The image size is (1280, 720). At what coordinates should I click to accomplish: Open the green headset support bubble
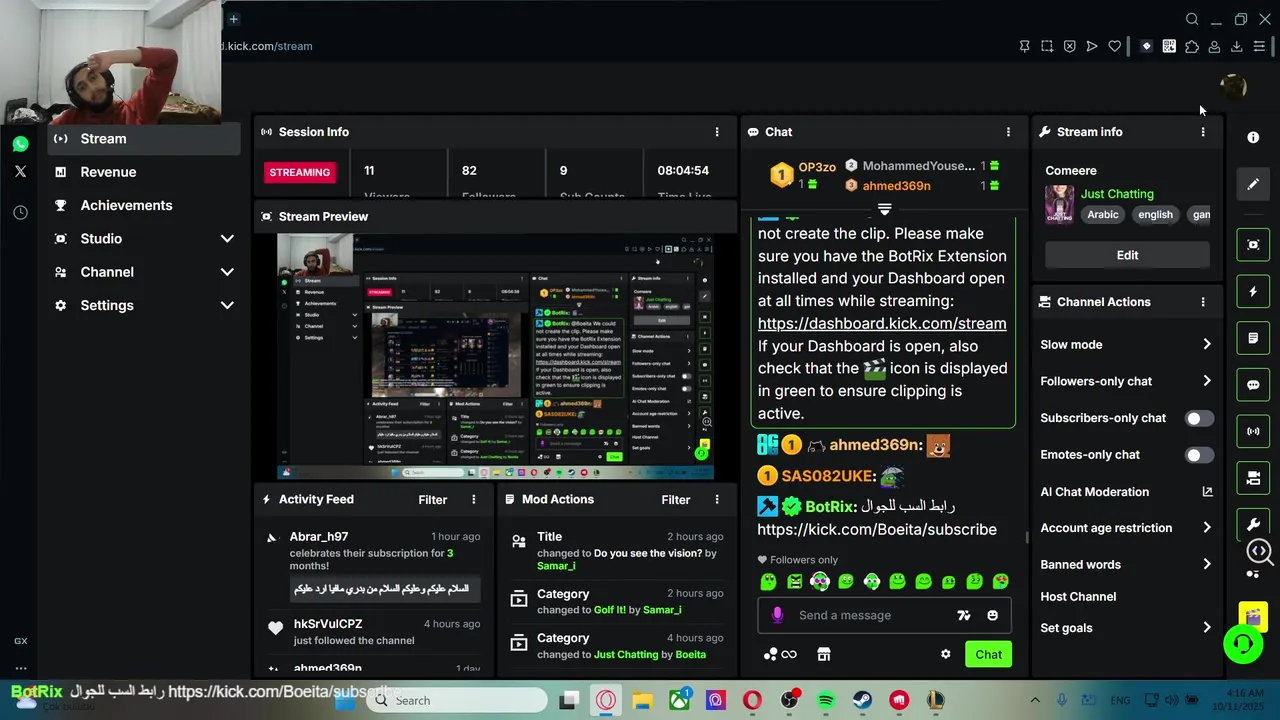click(x=1243, y=644)
